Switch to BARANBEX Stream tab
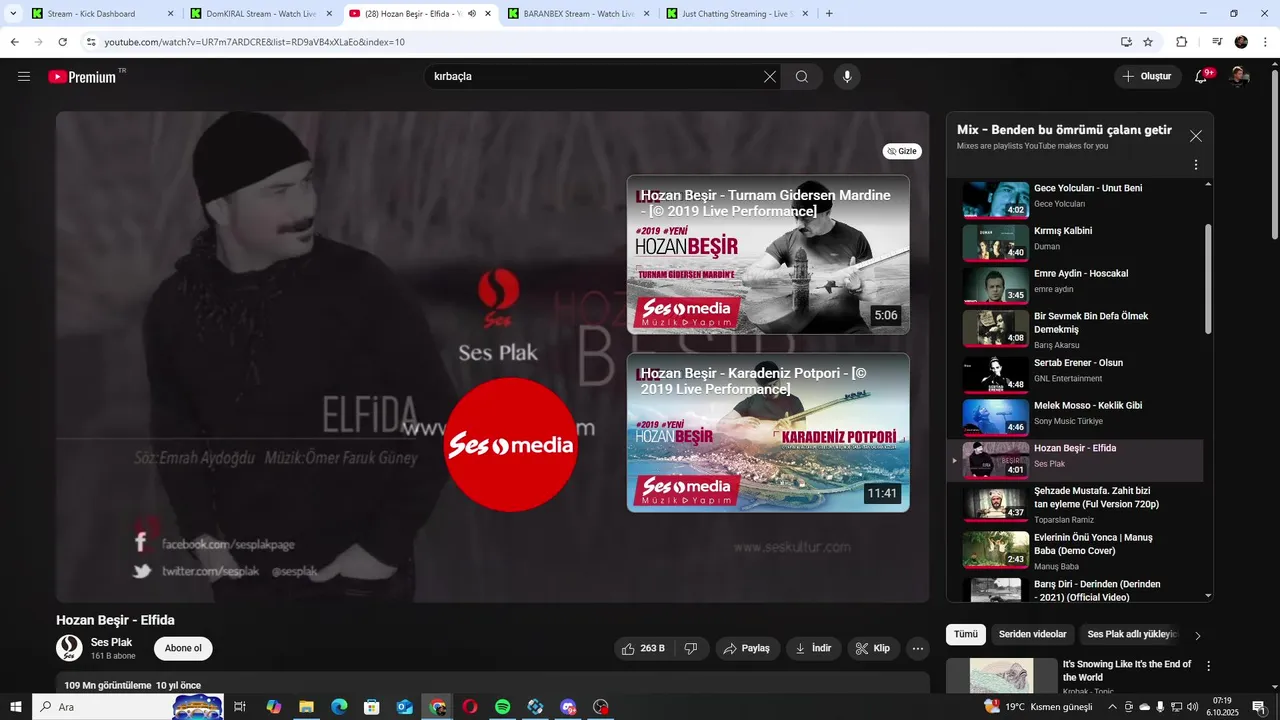The height and width of the screenshot is (720, 1280). click(578, 14)
